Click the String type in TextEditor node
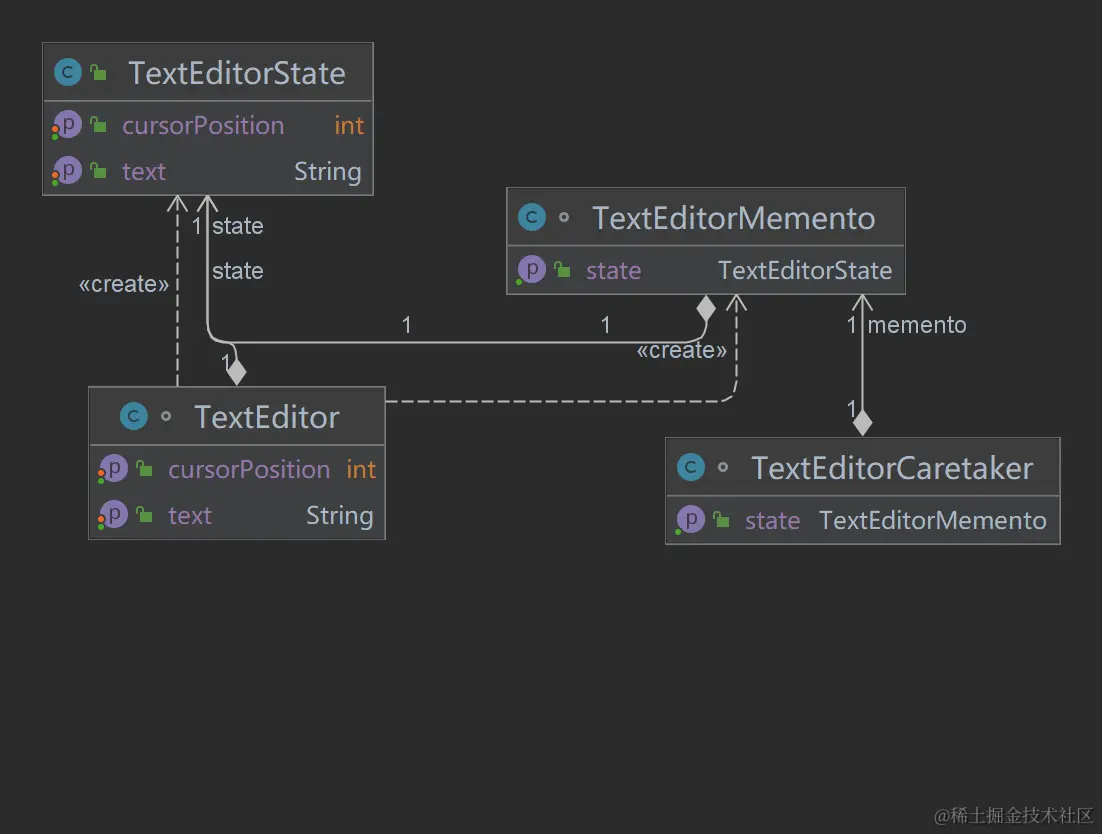 (340, 516)
